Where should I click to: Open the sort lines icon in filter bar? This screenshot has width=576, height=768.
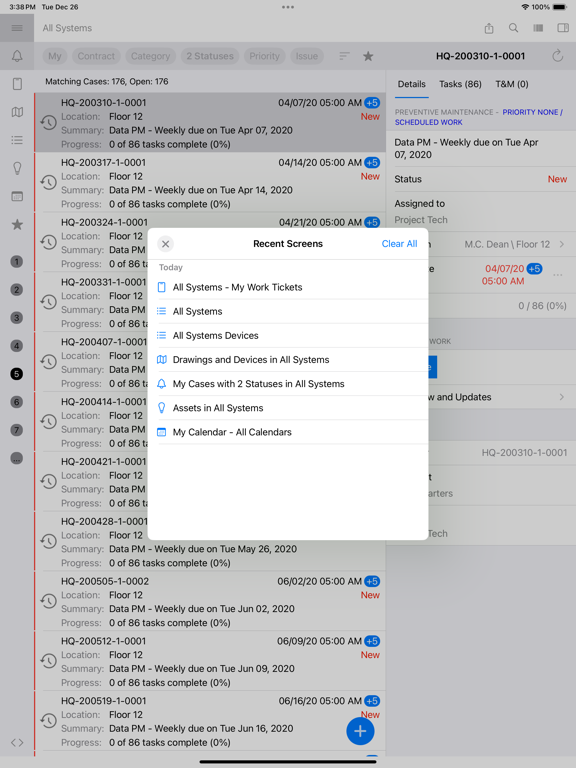(x=344, y=56)
